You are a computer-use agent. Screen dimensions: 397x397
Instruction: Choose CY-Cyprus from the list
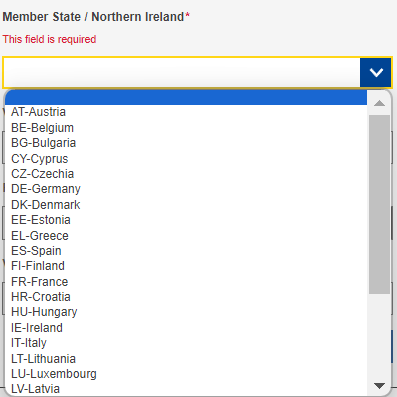(186, 159)
